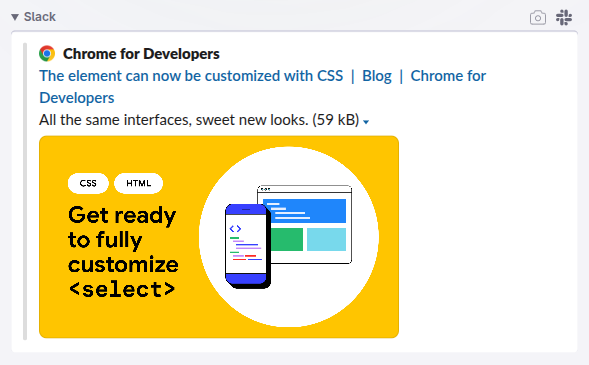
Task: Click the code brackets icon on phone
Action: (x=235, y=229)
